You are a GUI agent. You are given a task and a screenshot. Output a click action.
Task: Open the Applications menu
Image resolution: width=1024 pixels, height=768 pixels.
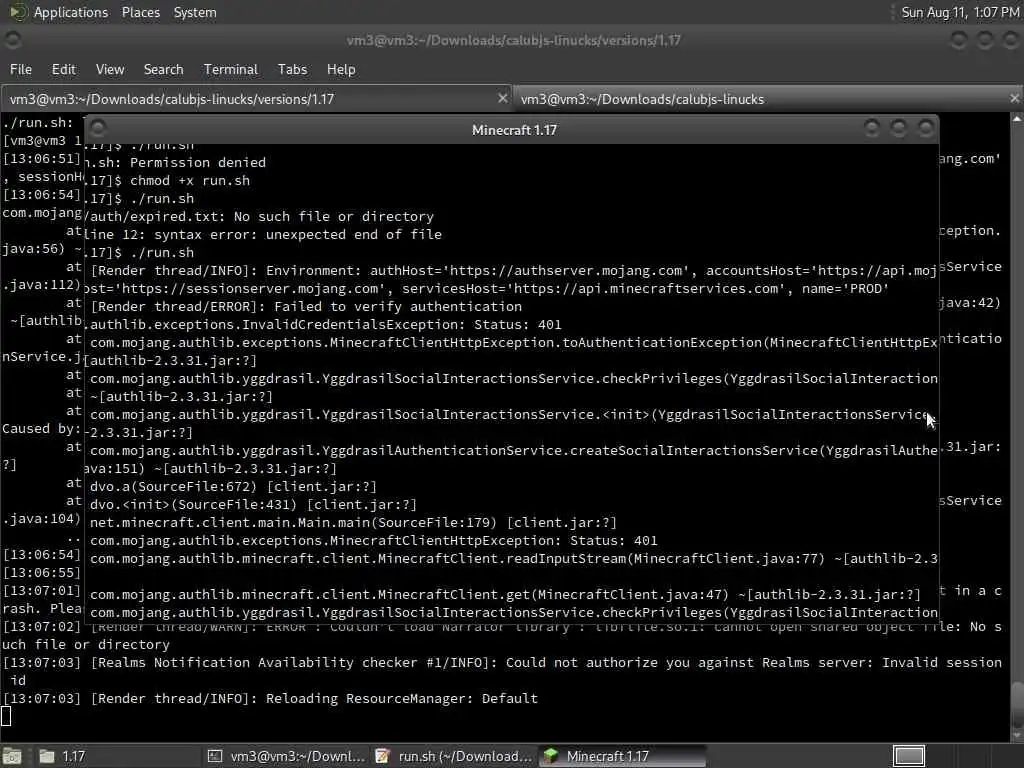point(71,12)
